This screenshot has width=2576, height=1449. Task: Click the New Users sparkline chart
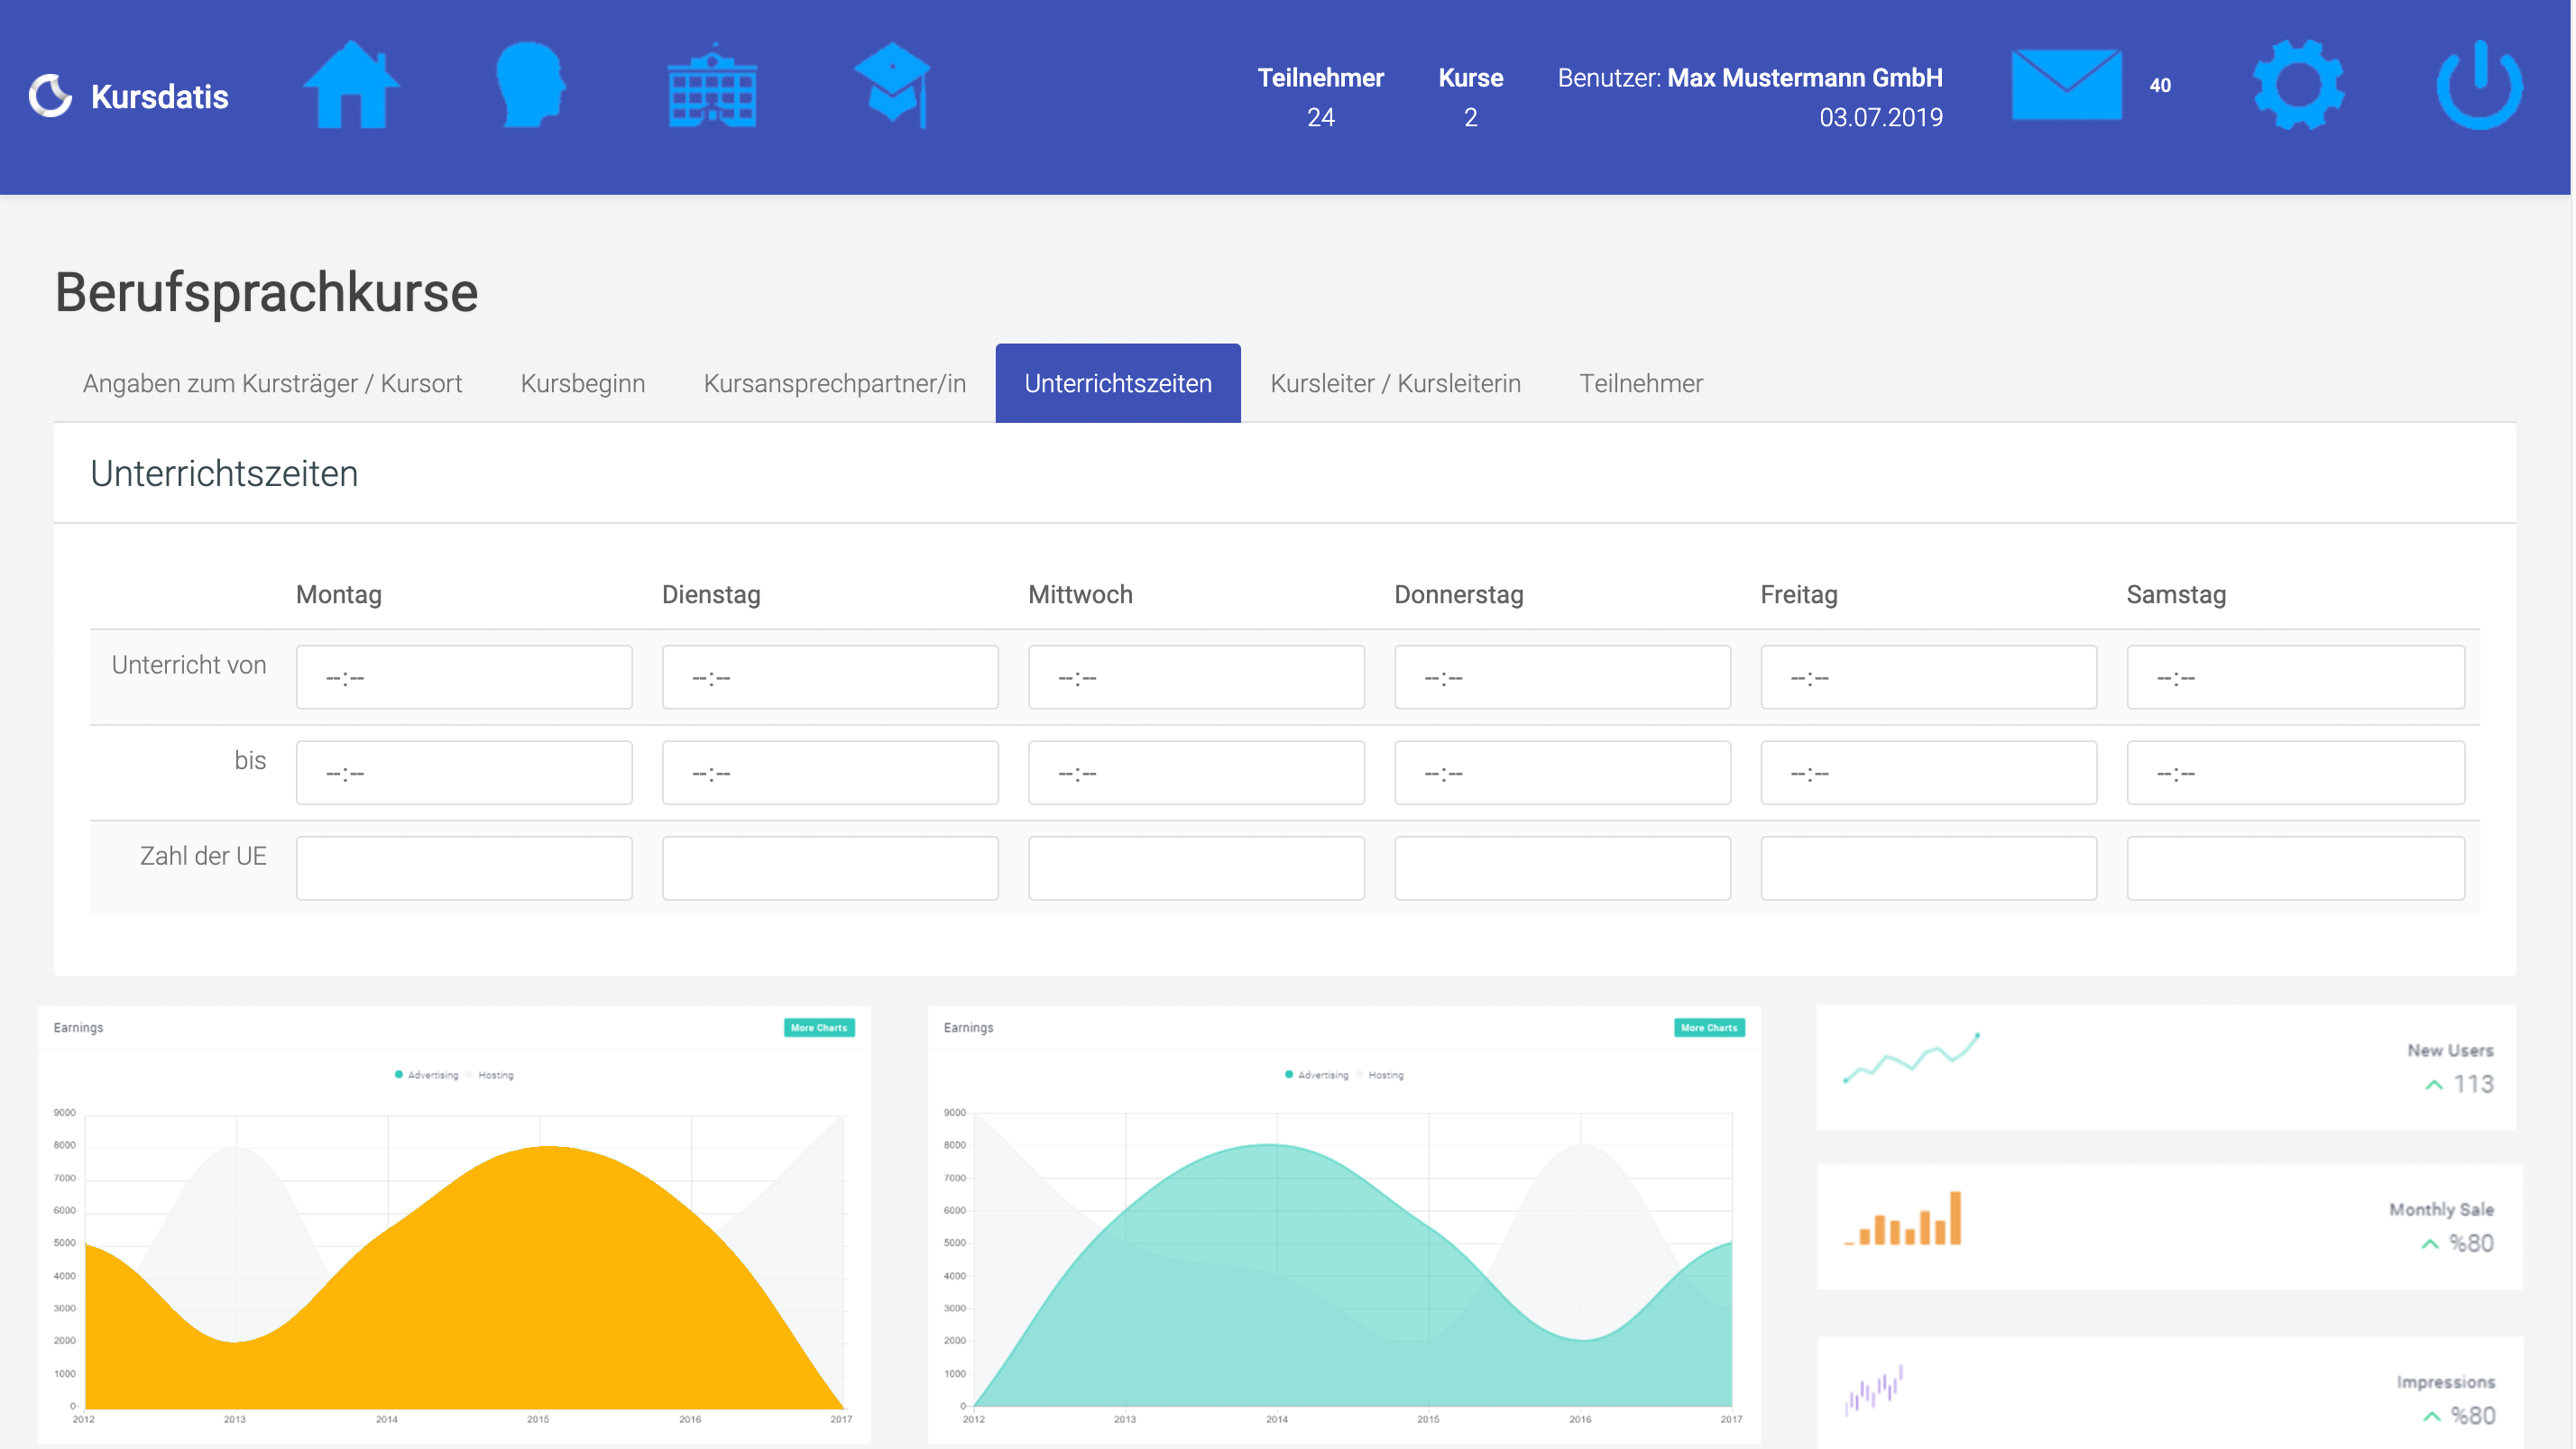tap(1911, 1058)
